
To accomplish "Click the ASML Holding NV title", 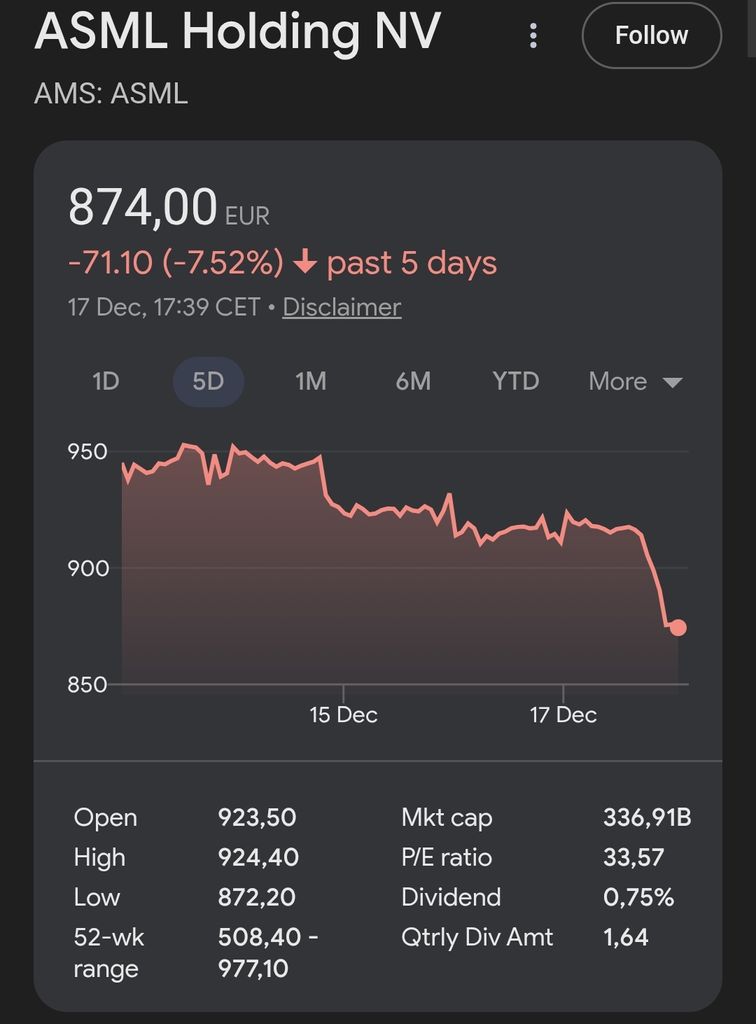I will pyautogui.click(x=237, y=32).
